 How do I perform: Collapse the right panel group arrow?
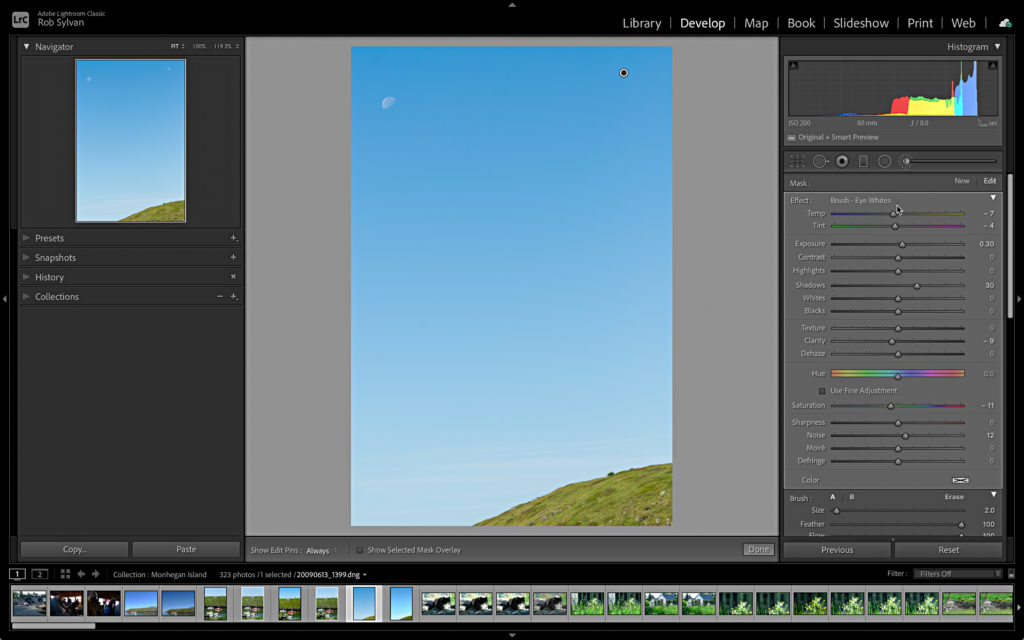click(1019, 298)
